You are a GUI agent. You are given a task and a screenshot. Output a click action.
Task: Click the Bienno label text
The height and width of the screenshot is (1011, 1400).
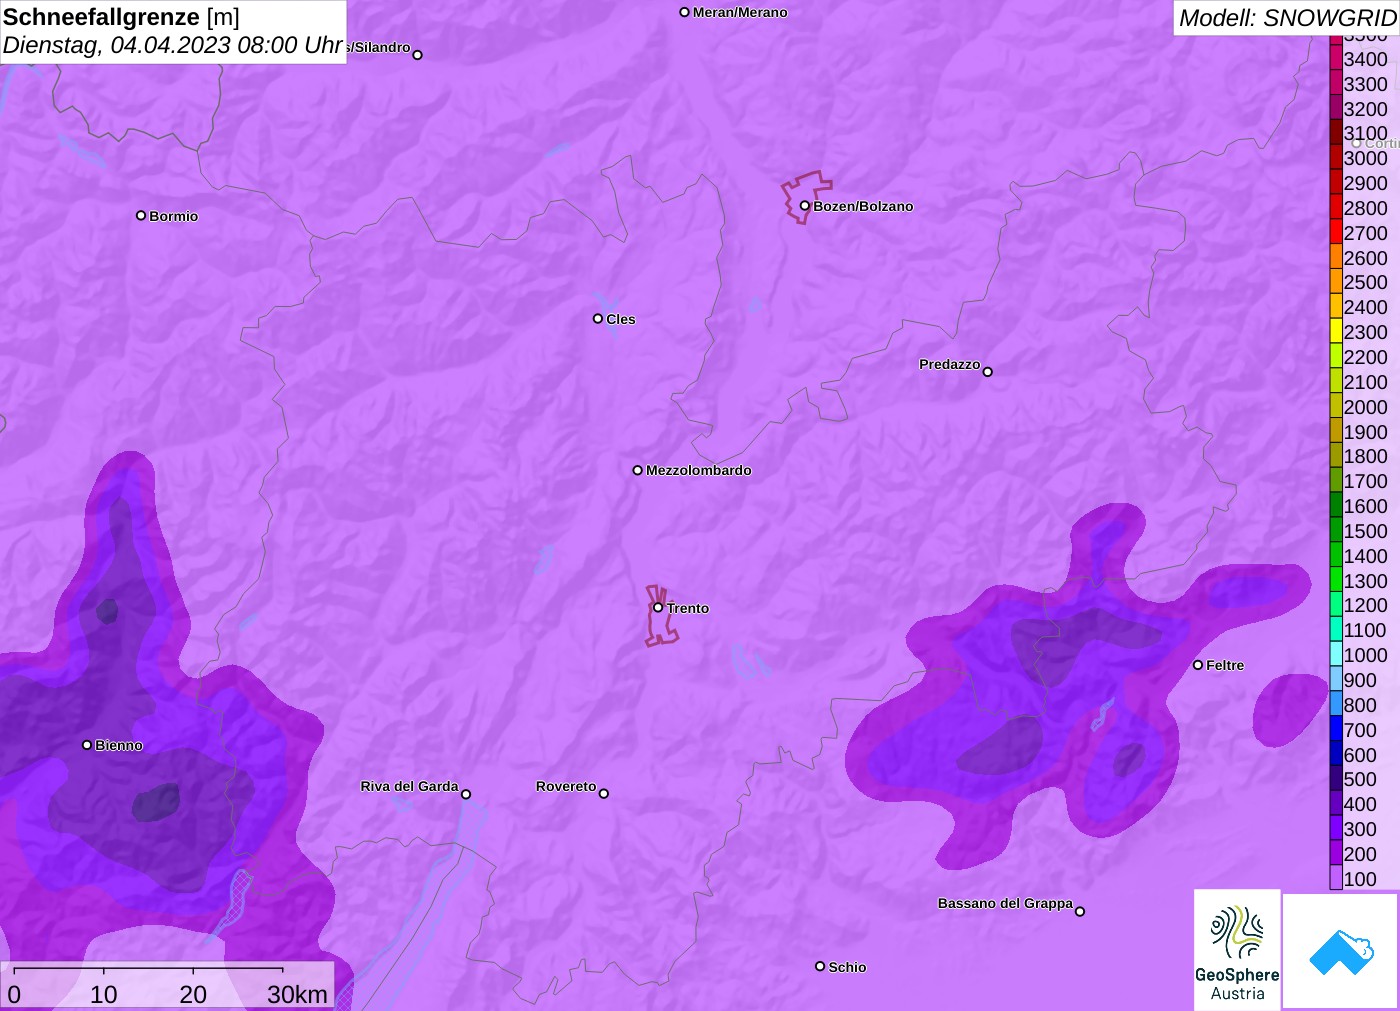coord(119,745)
